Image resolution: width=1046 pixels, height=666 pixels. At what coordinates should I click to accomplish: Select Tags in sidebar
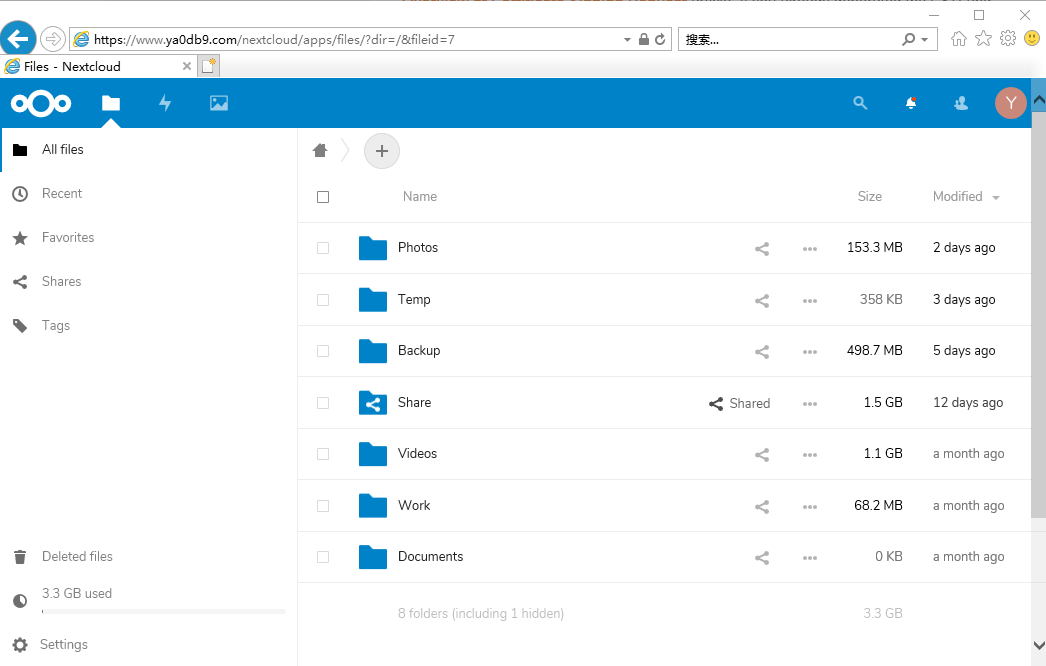point(148,326)
